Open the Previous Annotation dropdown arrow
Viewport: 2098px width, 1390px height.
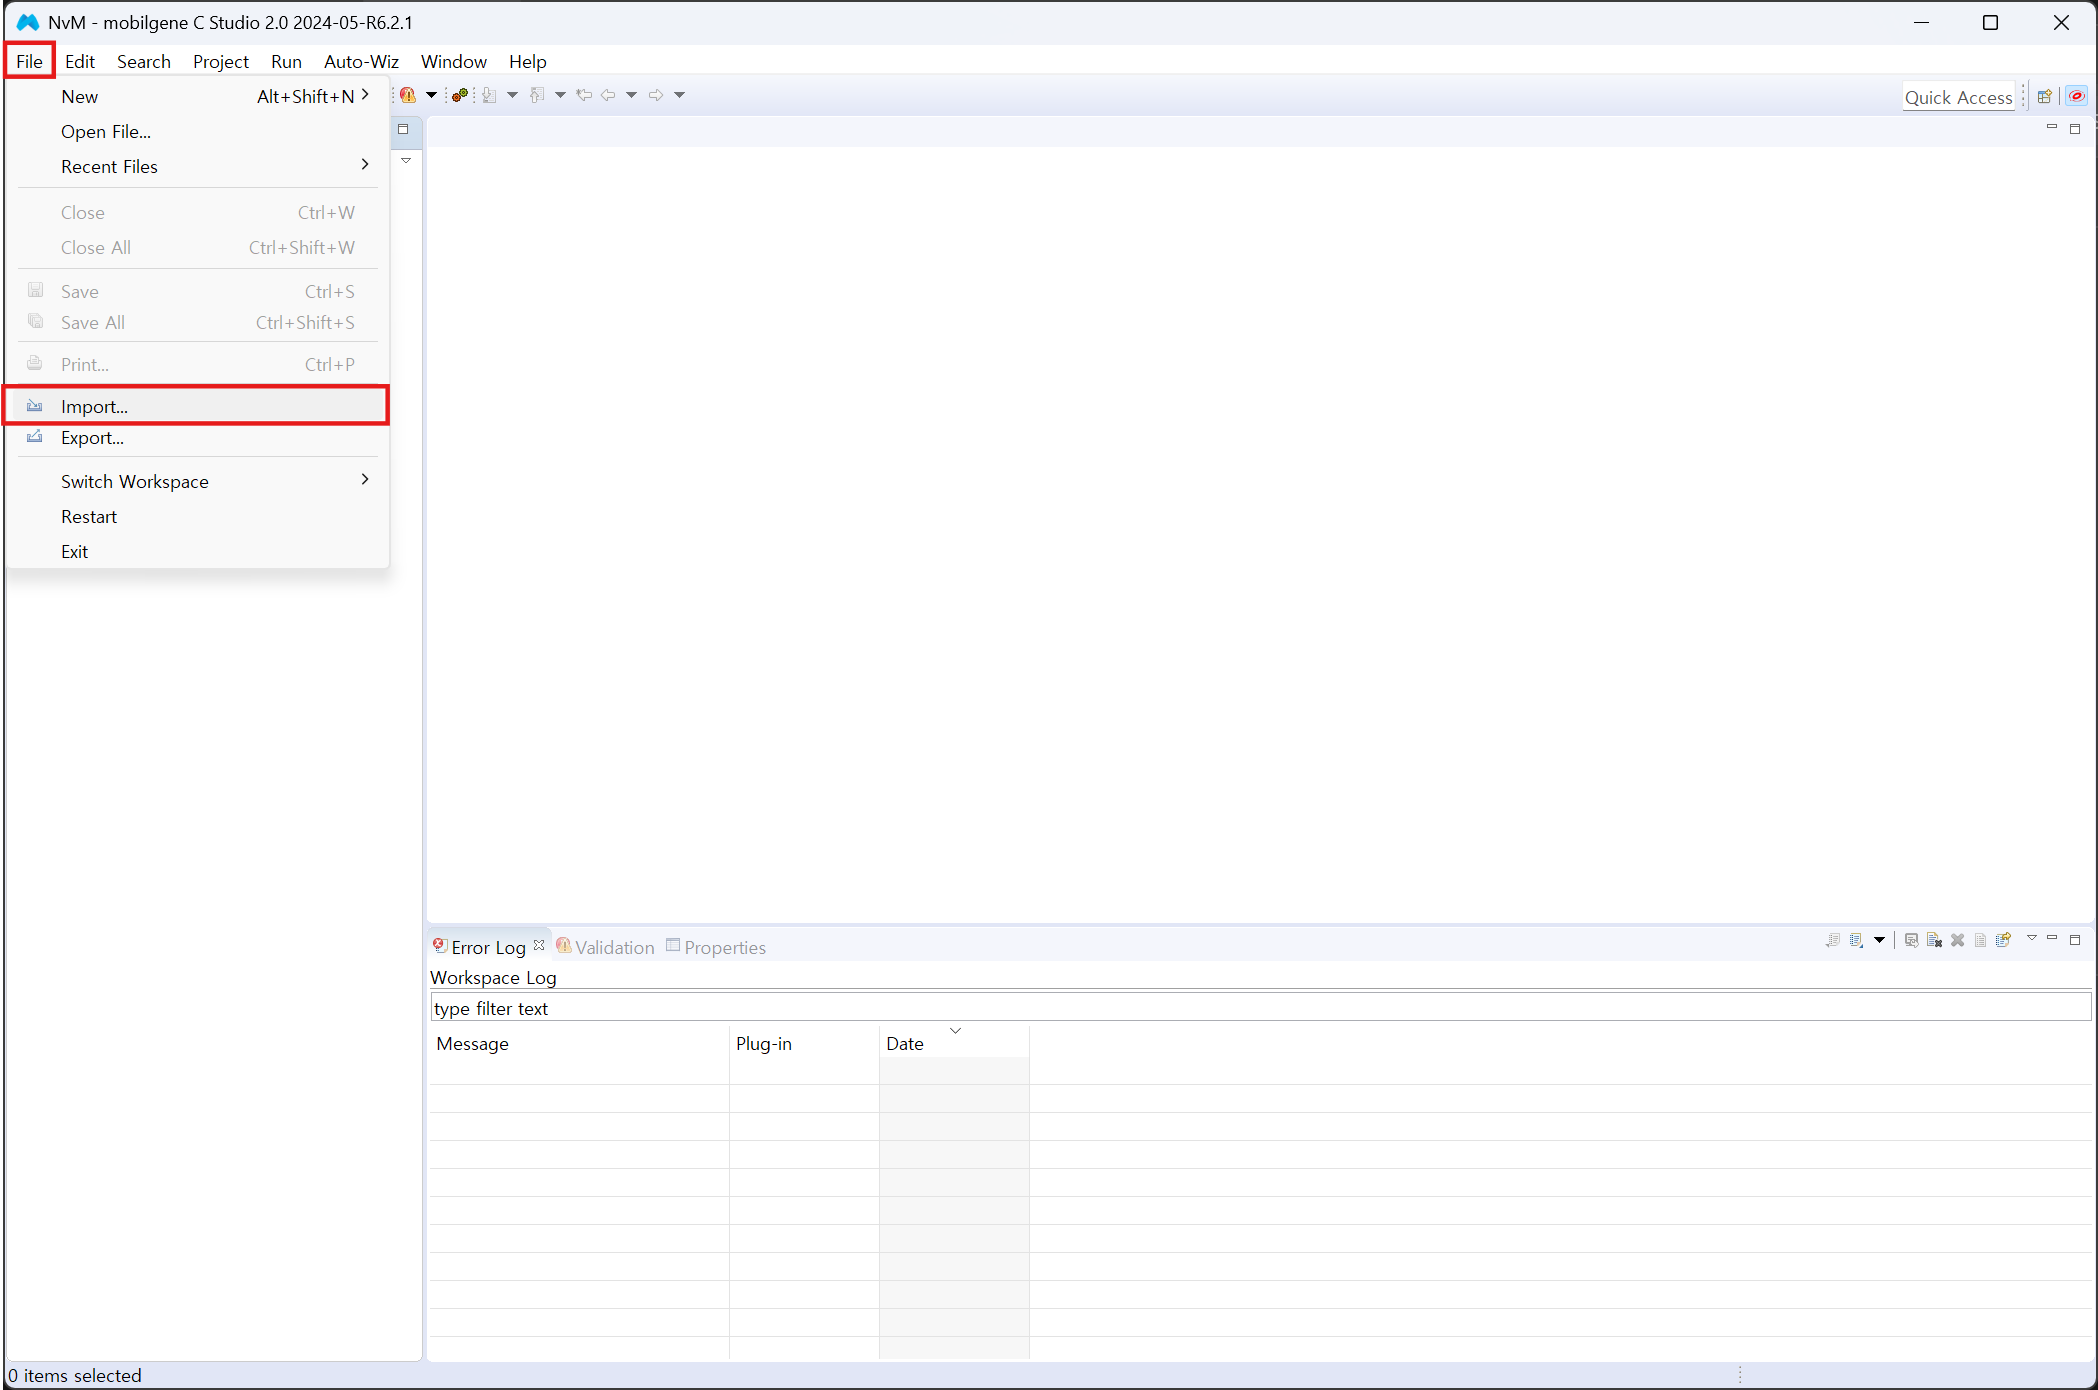560,95
